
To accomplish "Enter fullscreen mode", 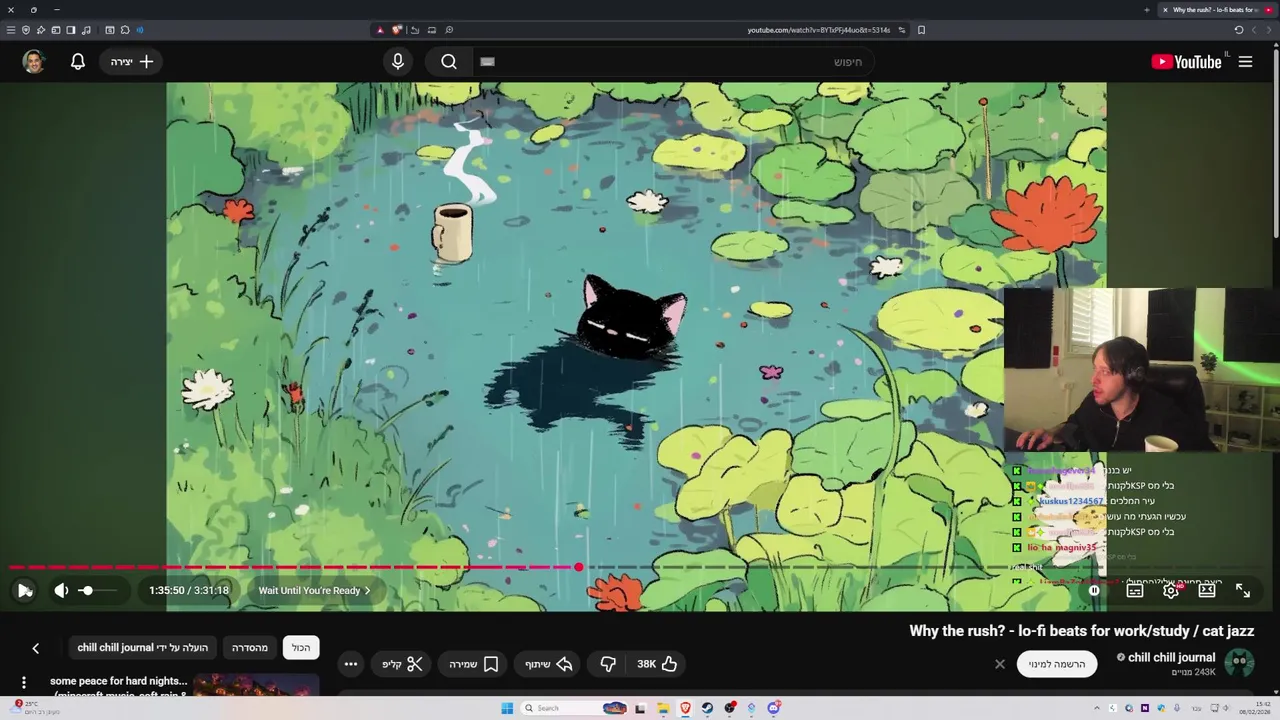I will point(1243,591).
